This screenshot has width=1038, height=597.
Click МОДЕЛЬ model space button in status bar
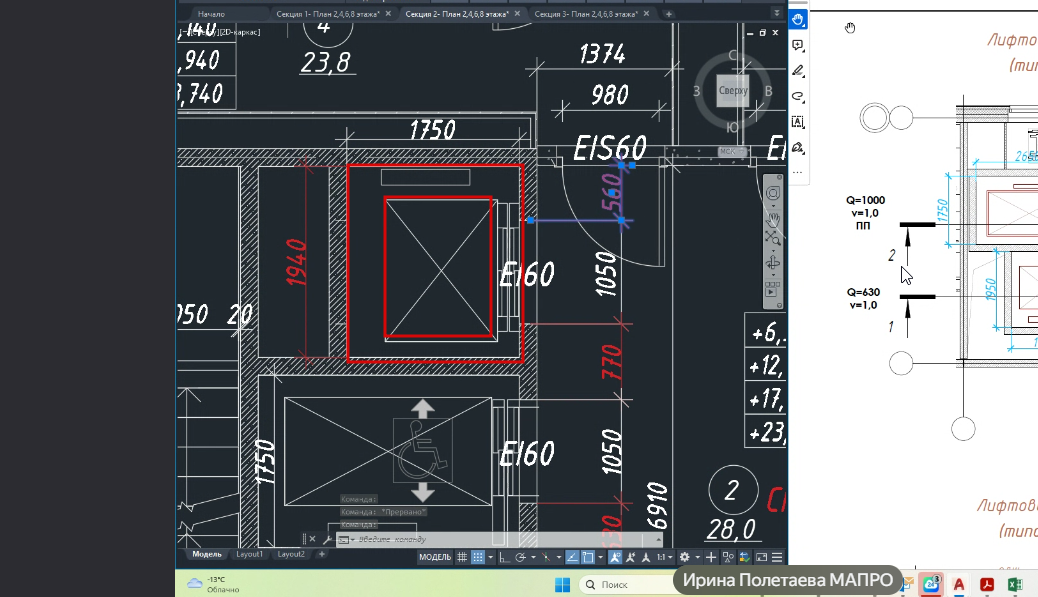(435, 557)
